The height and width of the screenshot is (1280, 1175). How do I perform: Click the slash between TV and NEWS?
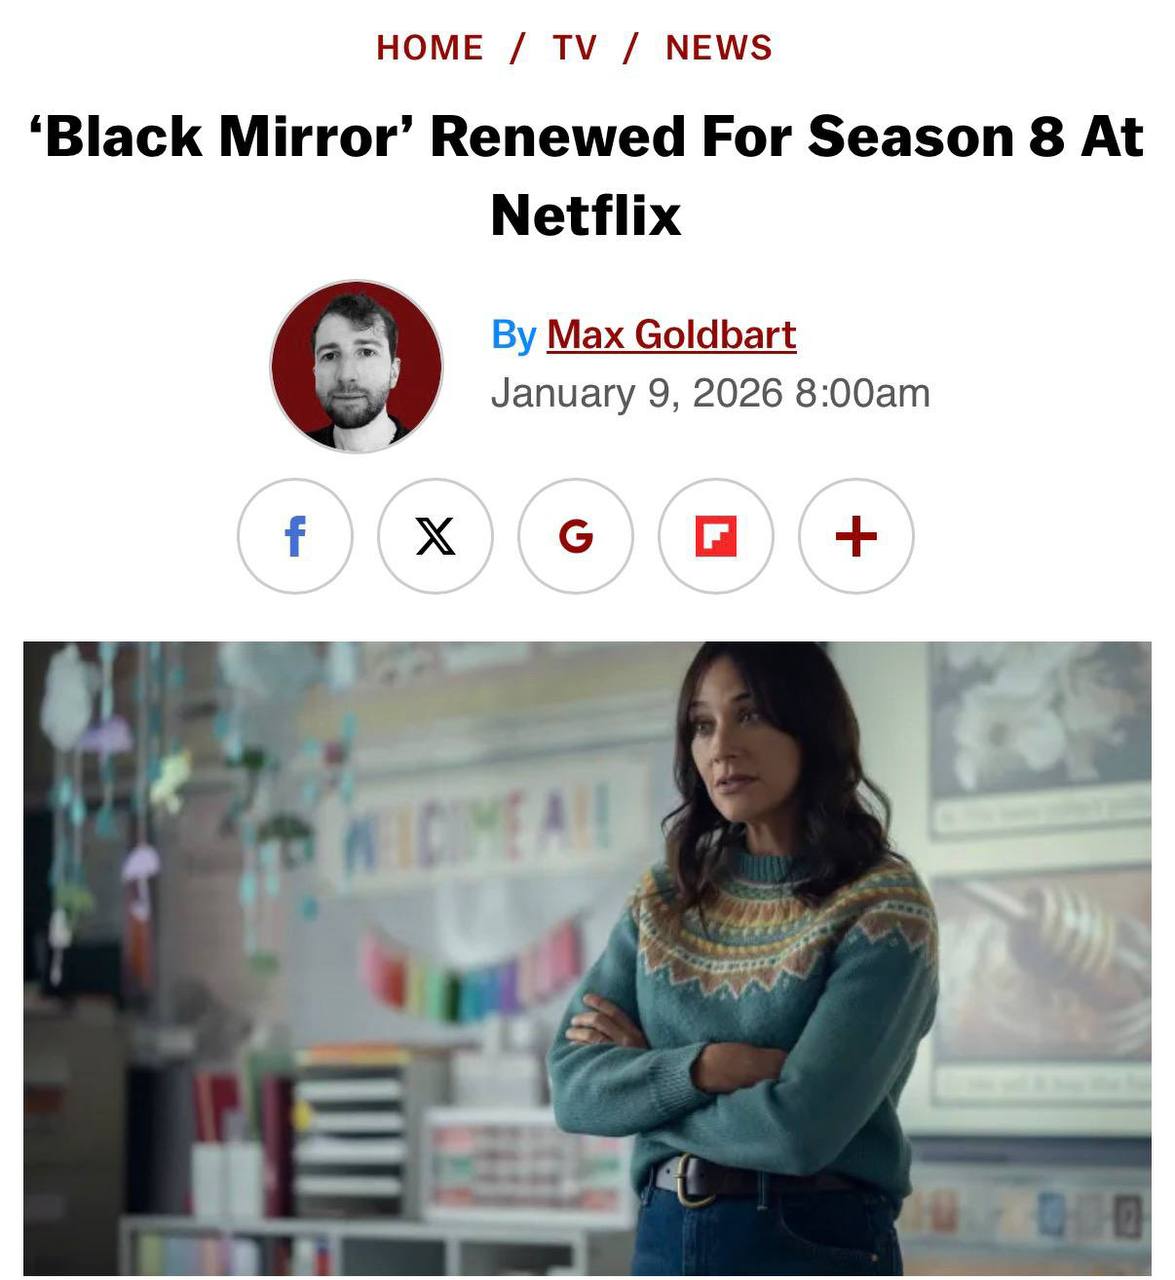click(630, 48)
